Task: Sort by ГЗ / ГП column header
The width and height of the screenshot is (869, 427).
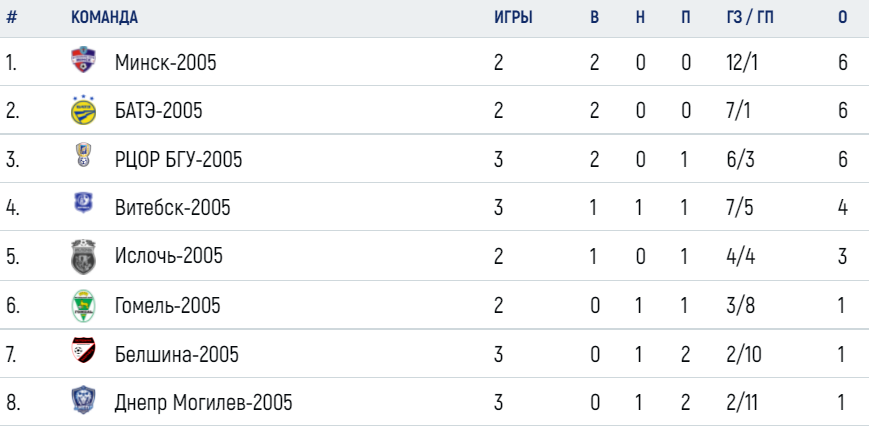Action: point(750,18)
